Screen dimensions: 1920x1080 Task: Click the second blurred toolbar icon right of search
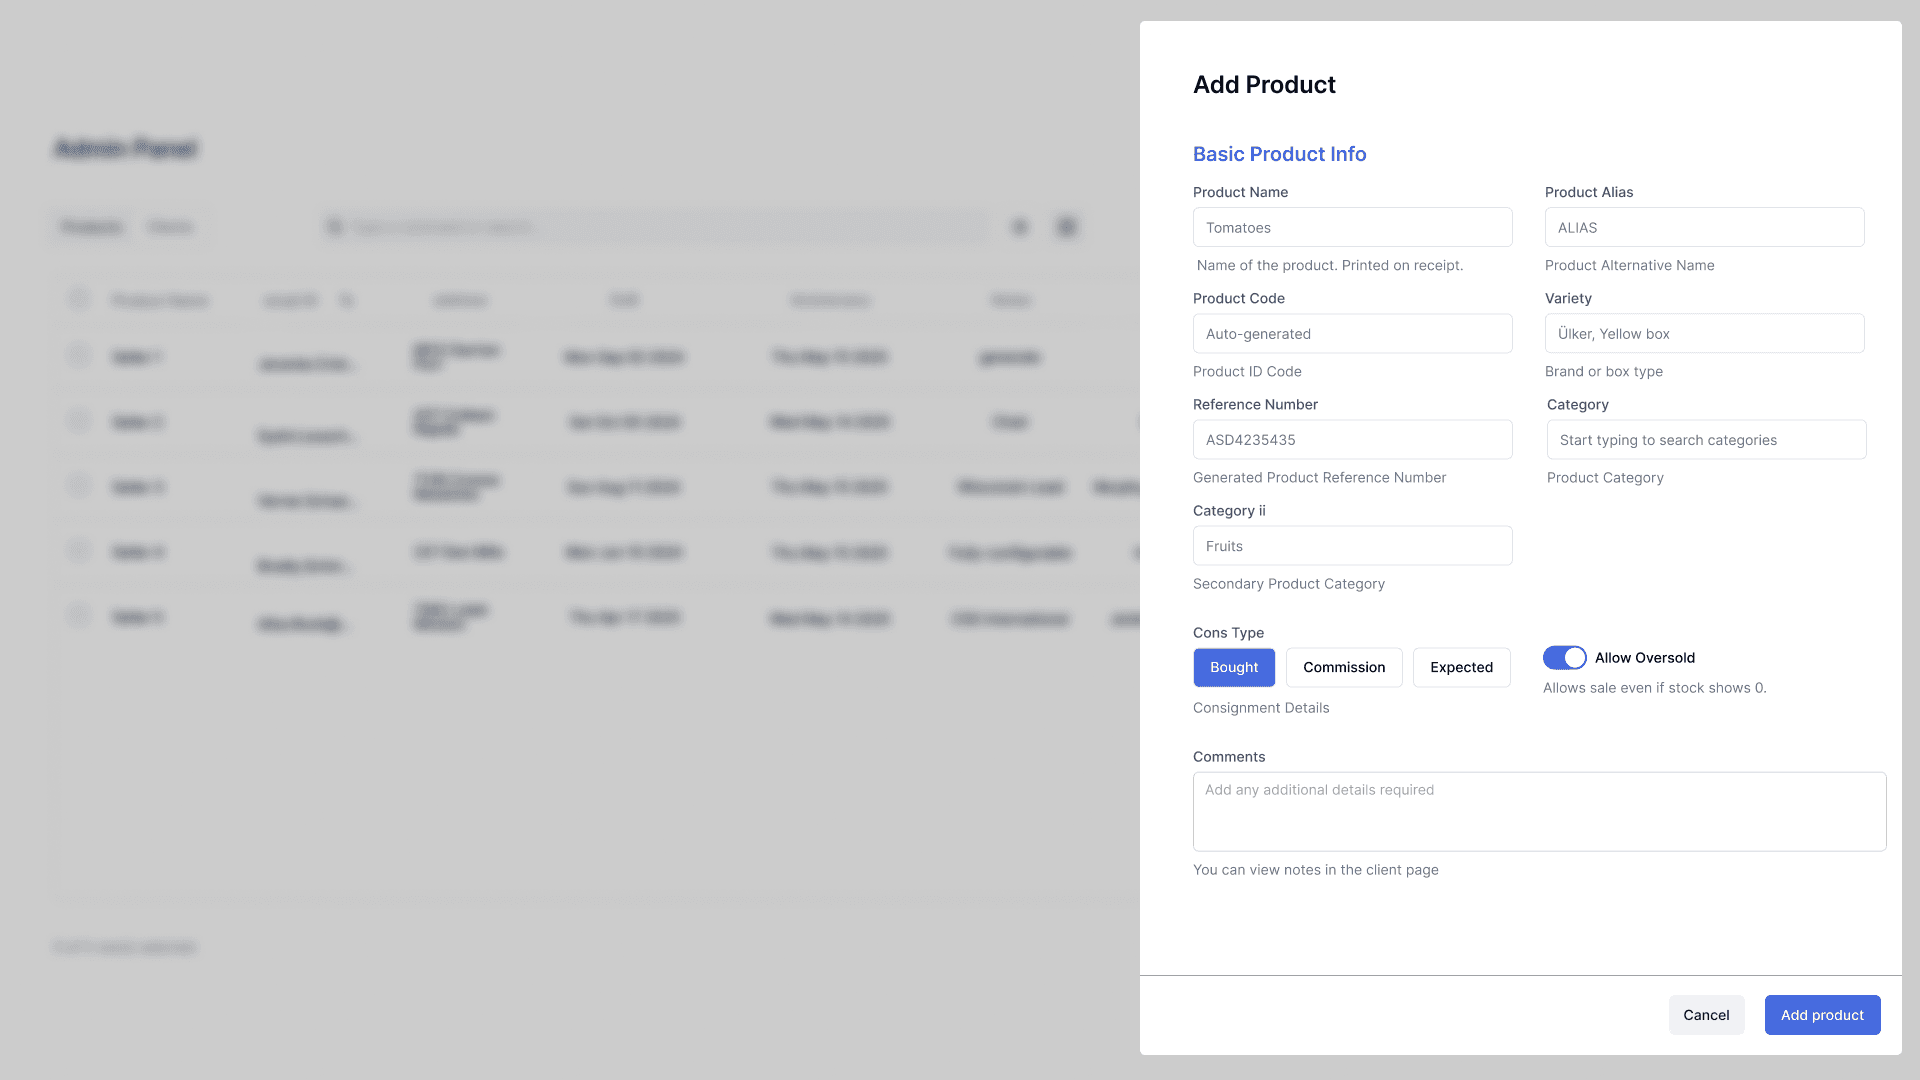tap(1067, 227)
